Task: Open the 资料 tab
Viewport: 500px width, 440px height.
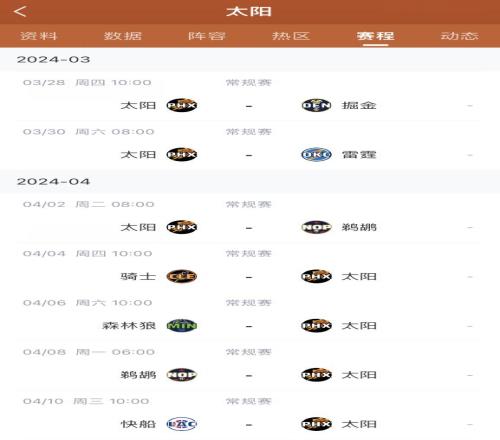Action: coord(39,36)
